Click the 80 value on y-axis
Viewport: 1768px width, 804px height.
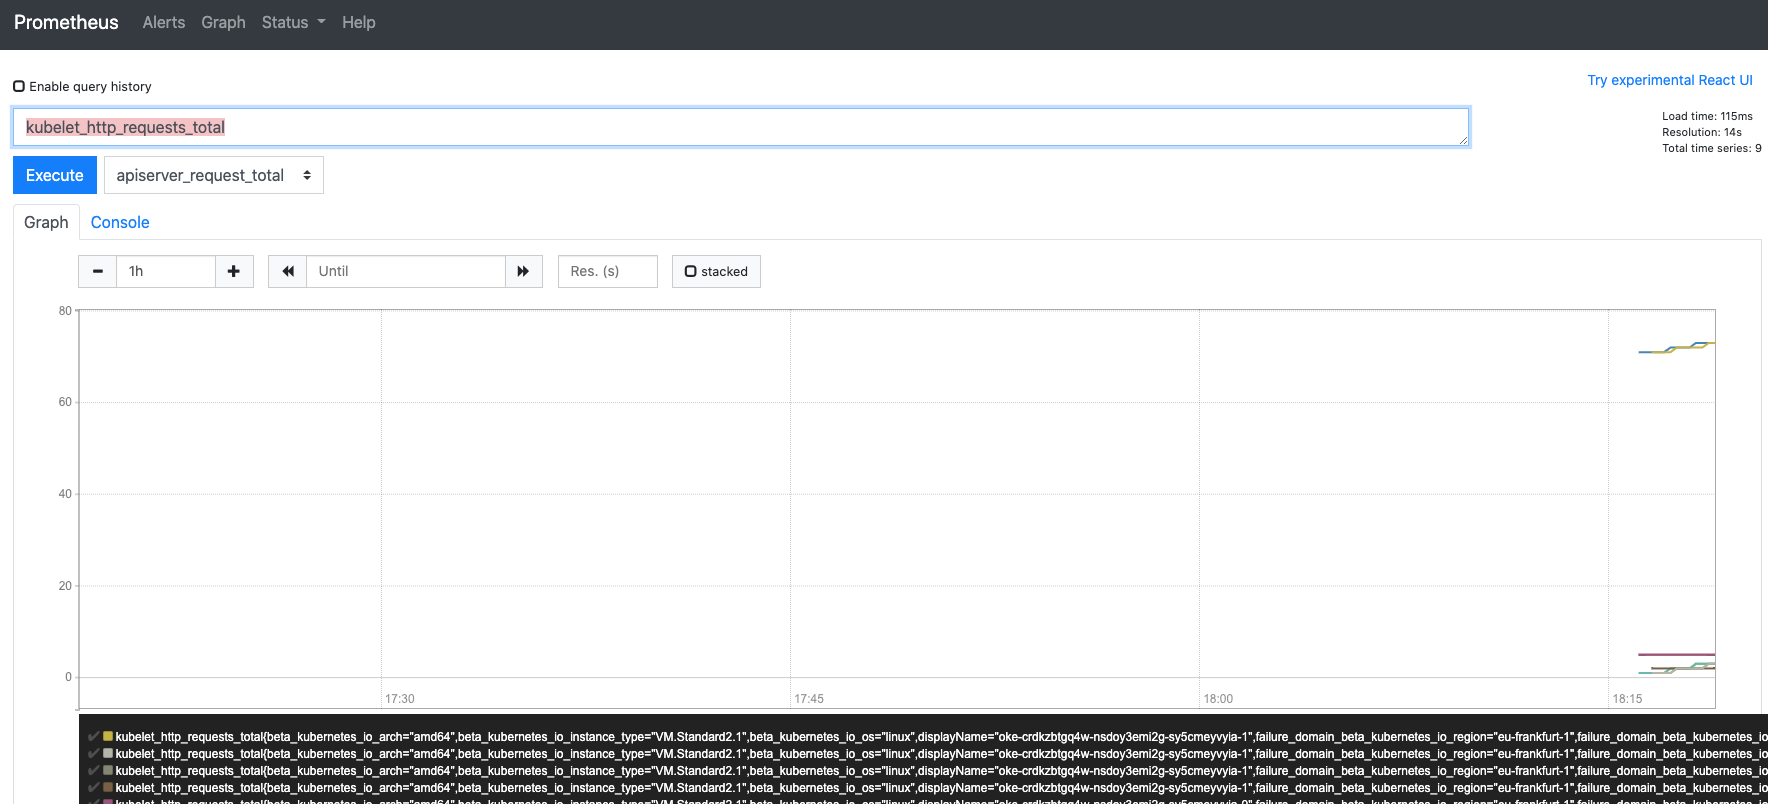click(x=65, y=311)
